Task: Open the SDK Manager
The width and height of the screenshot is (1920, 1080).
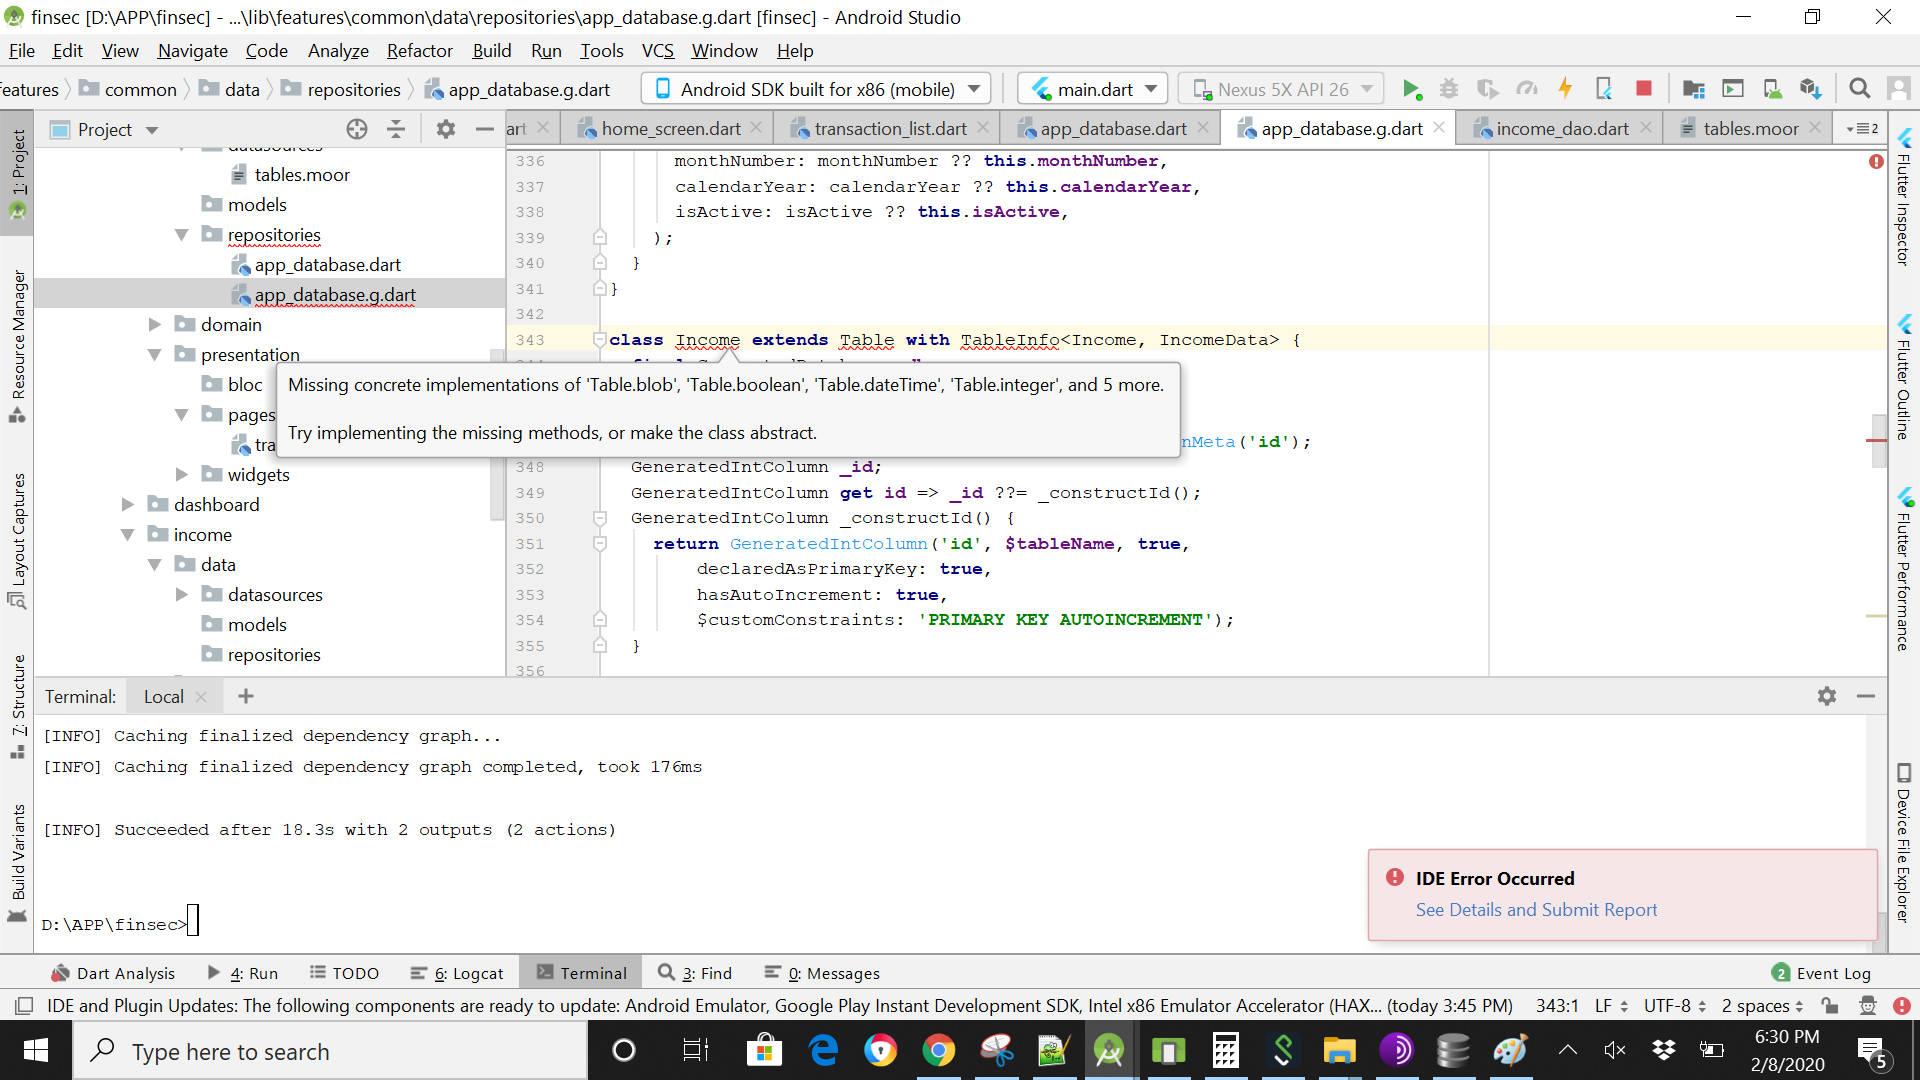Action: tap(1812, 88)
